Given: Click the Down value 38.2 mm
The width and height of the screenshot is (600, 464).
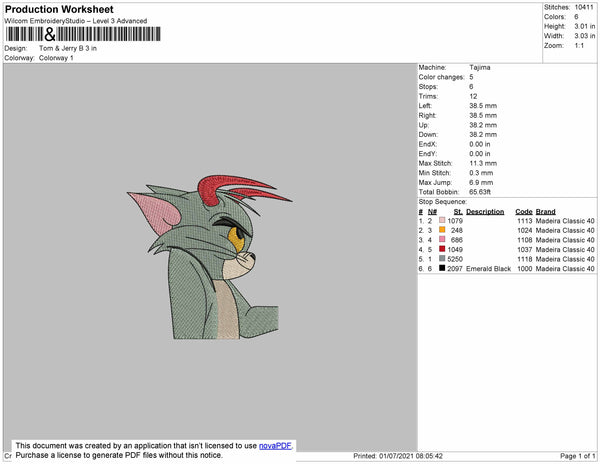Looking at the screenshot, I should pyautogui.click(x=483, y=135).
